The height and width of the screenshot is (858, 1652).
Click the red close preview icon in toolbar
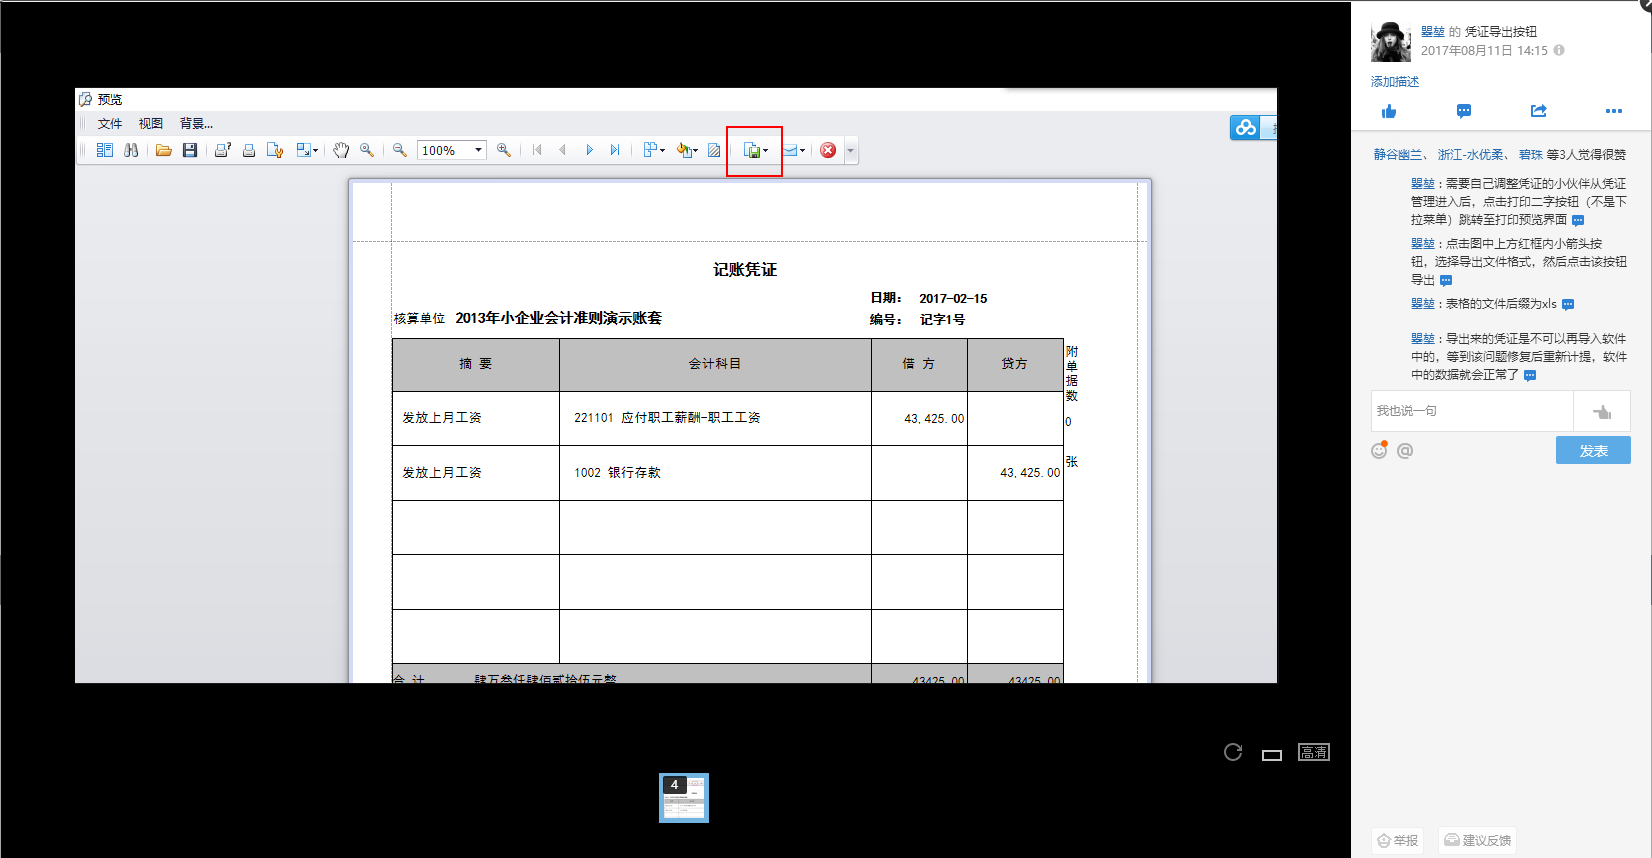[828, 150]
